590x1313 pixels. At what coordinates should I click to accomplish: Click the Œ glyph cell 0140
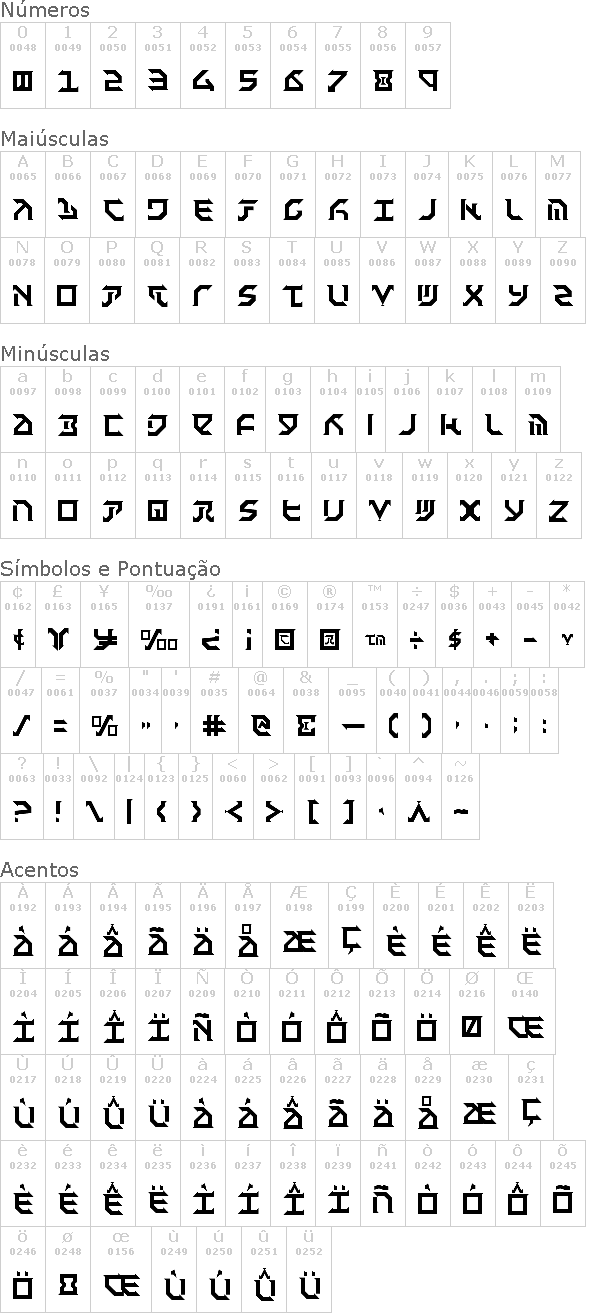(526, 1011)
